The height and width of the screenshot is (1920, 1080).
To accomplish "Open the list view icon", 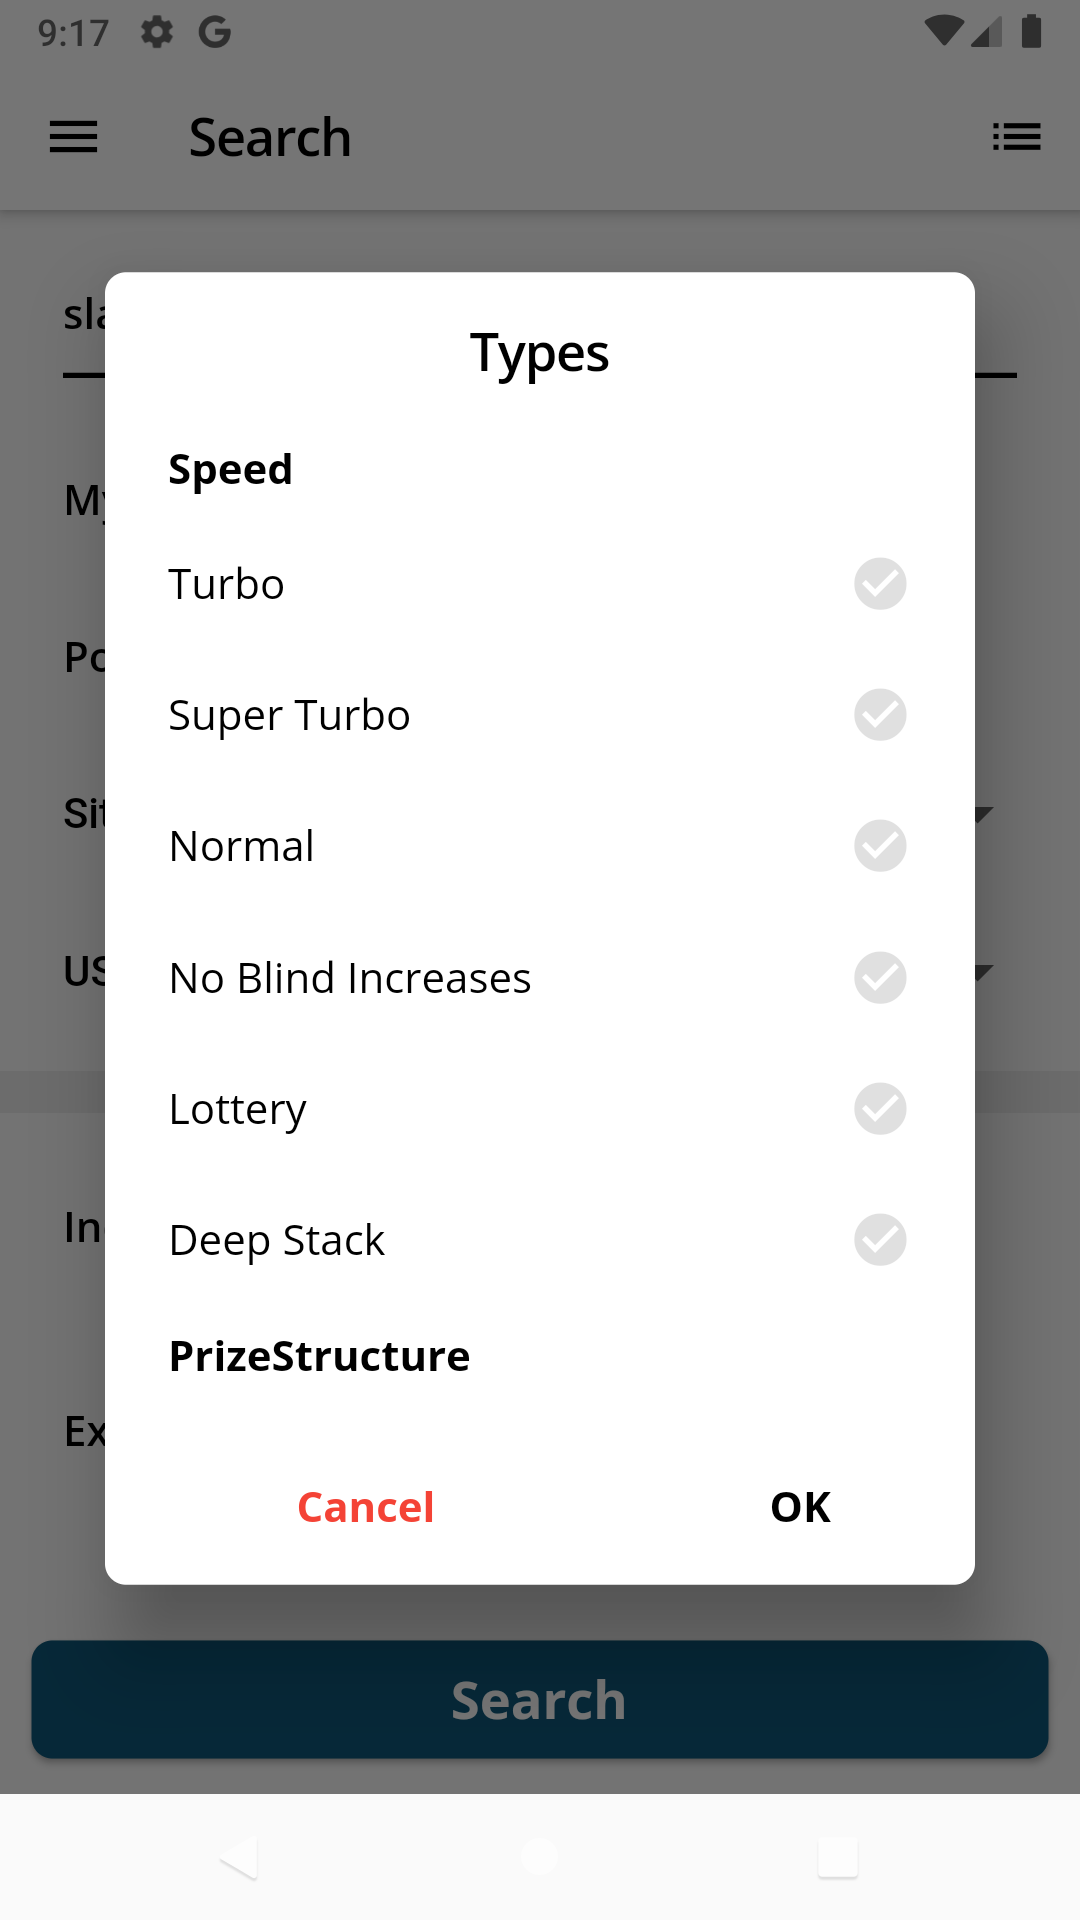I will pyautogui.click(x=1016, y=137).
